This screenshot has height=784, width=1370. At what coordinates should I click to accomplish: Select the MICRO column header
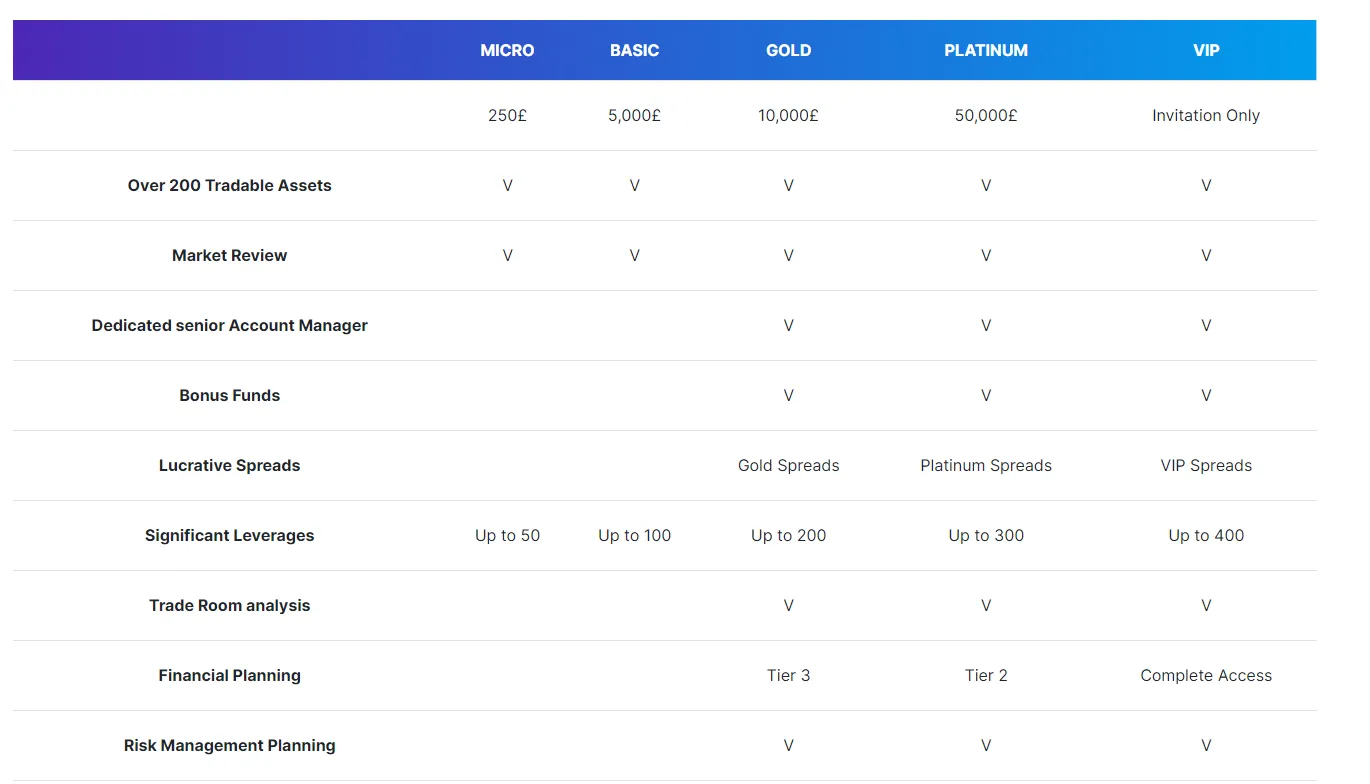507,50
